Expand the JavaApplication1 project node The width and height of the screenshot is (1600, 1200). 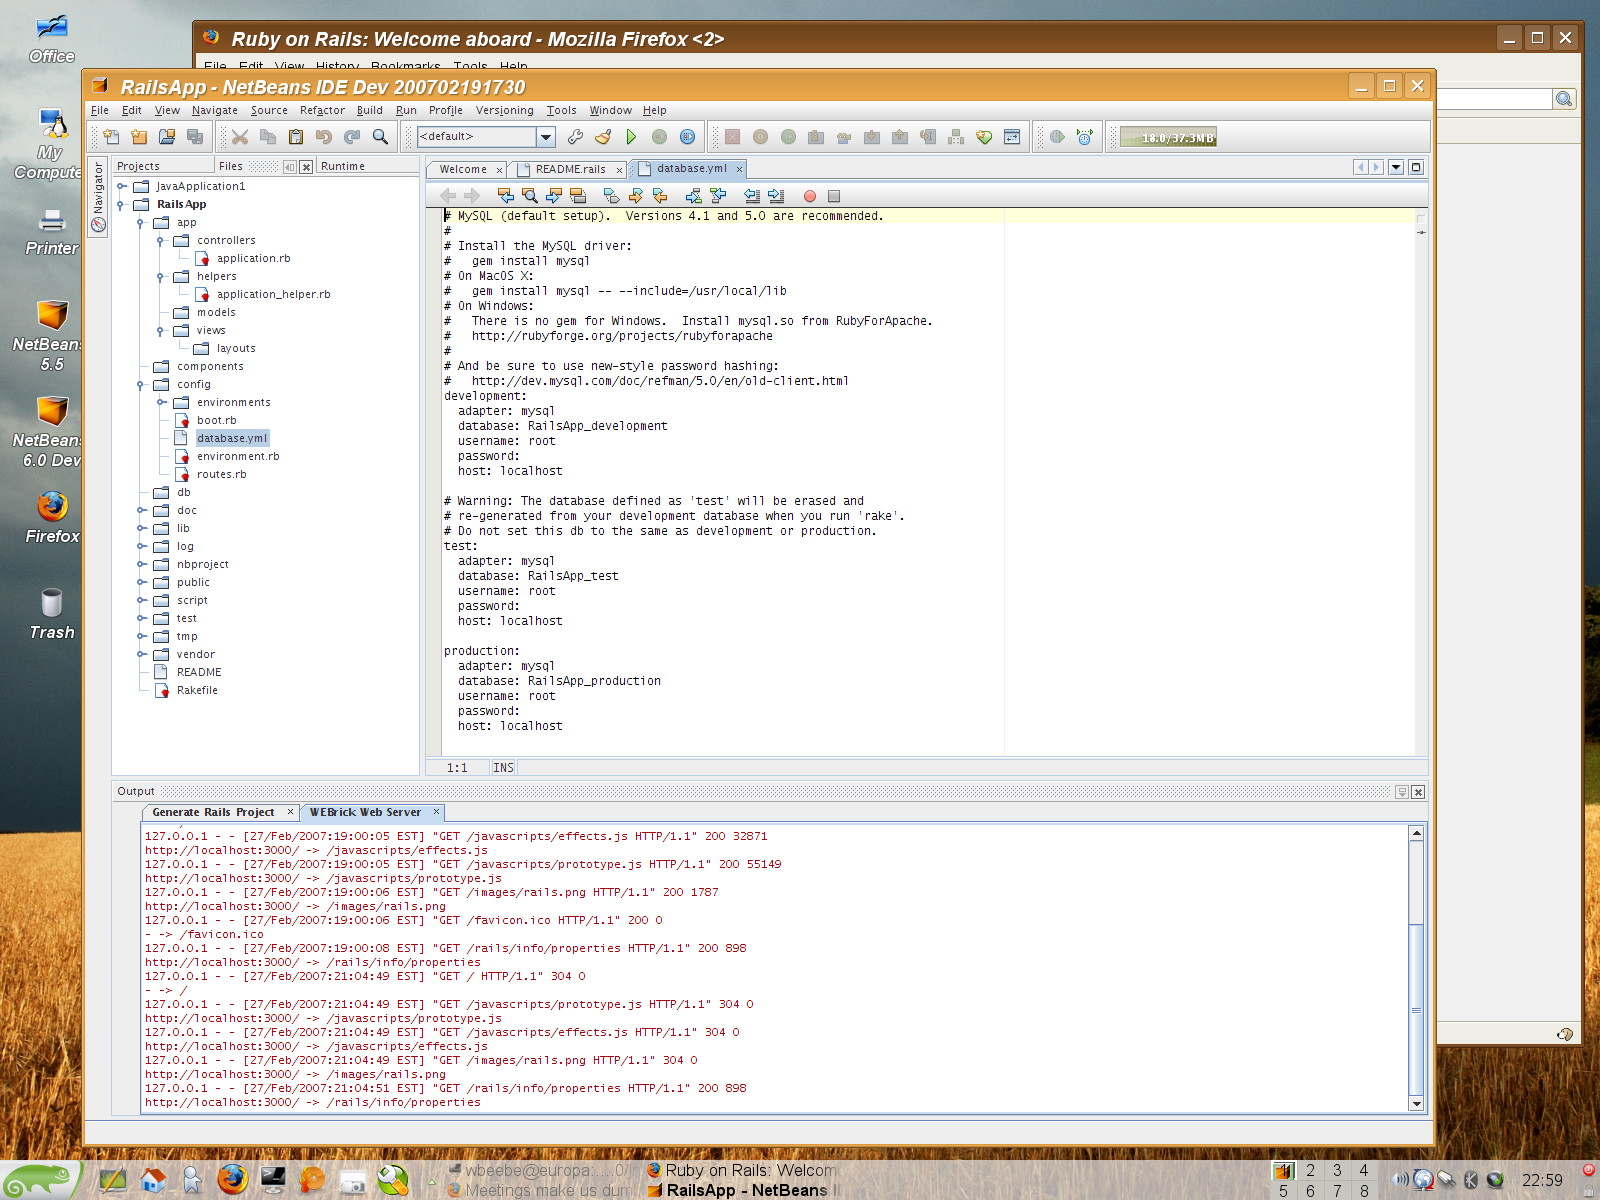[121, 186]
